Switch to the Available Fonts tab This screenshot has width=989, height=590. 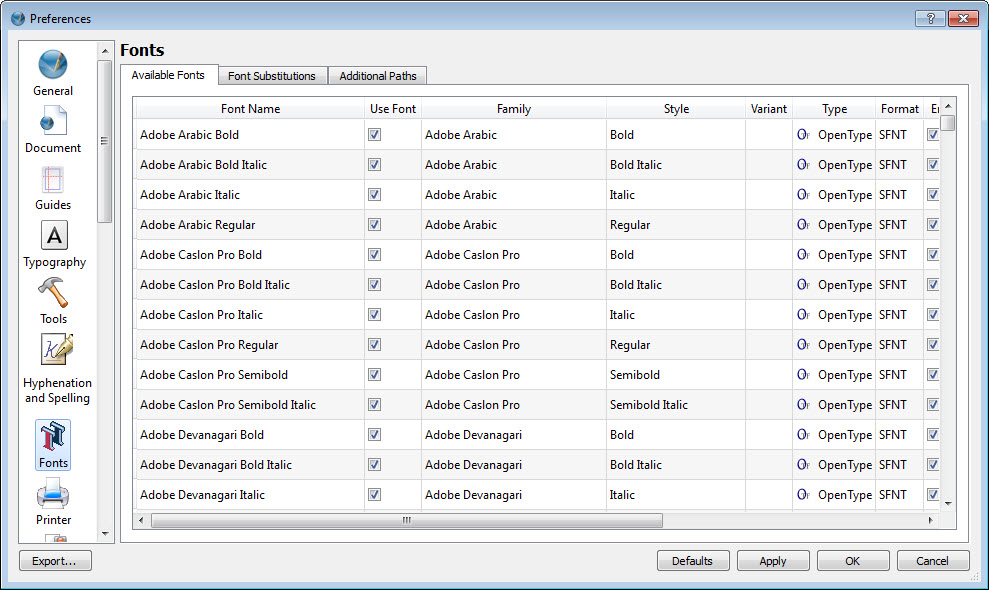(168, 75)
